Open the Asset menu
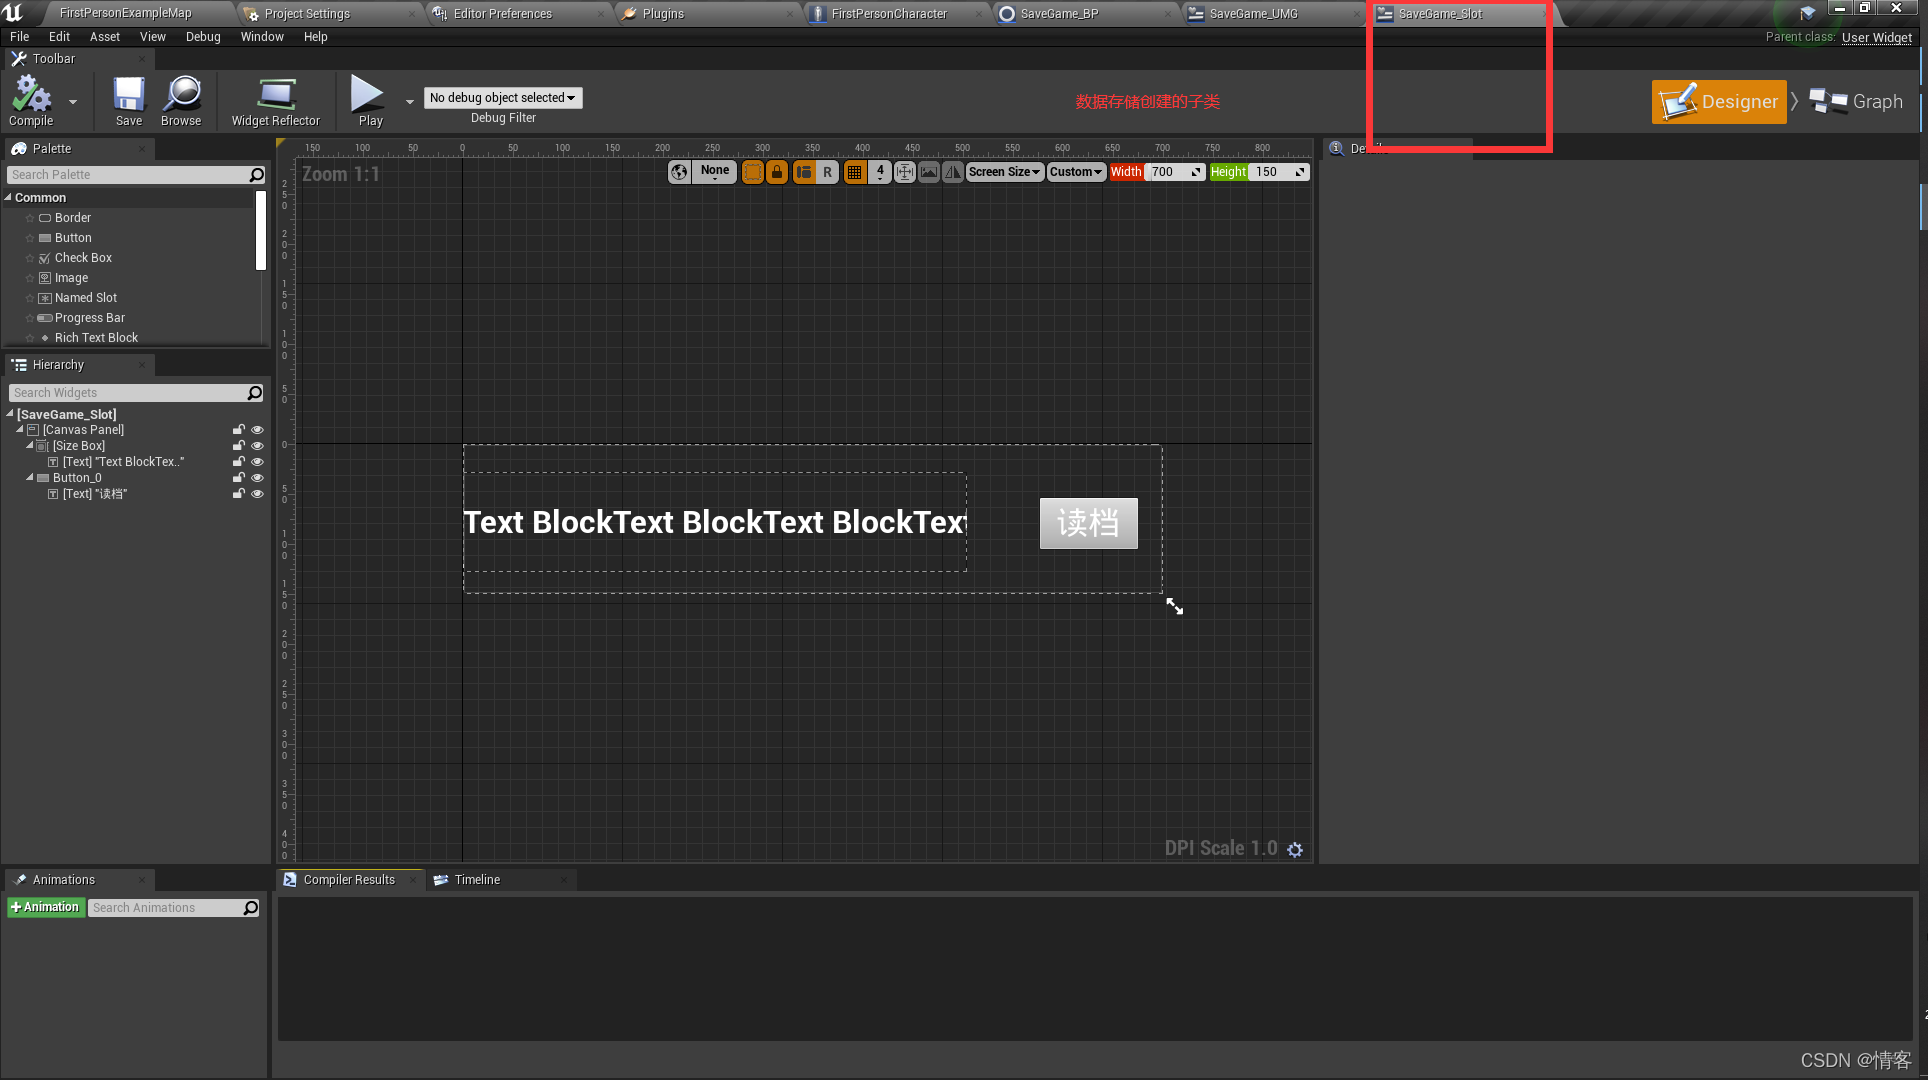The width and height of the screenshot is (1928, 1080). coord(104,37)
